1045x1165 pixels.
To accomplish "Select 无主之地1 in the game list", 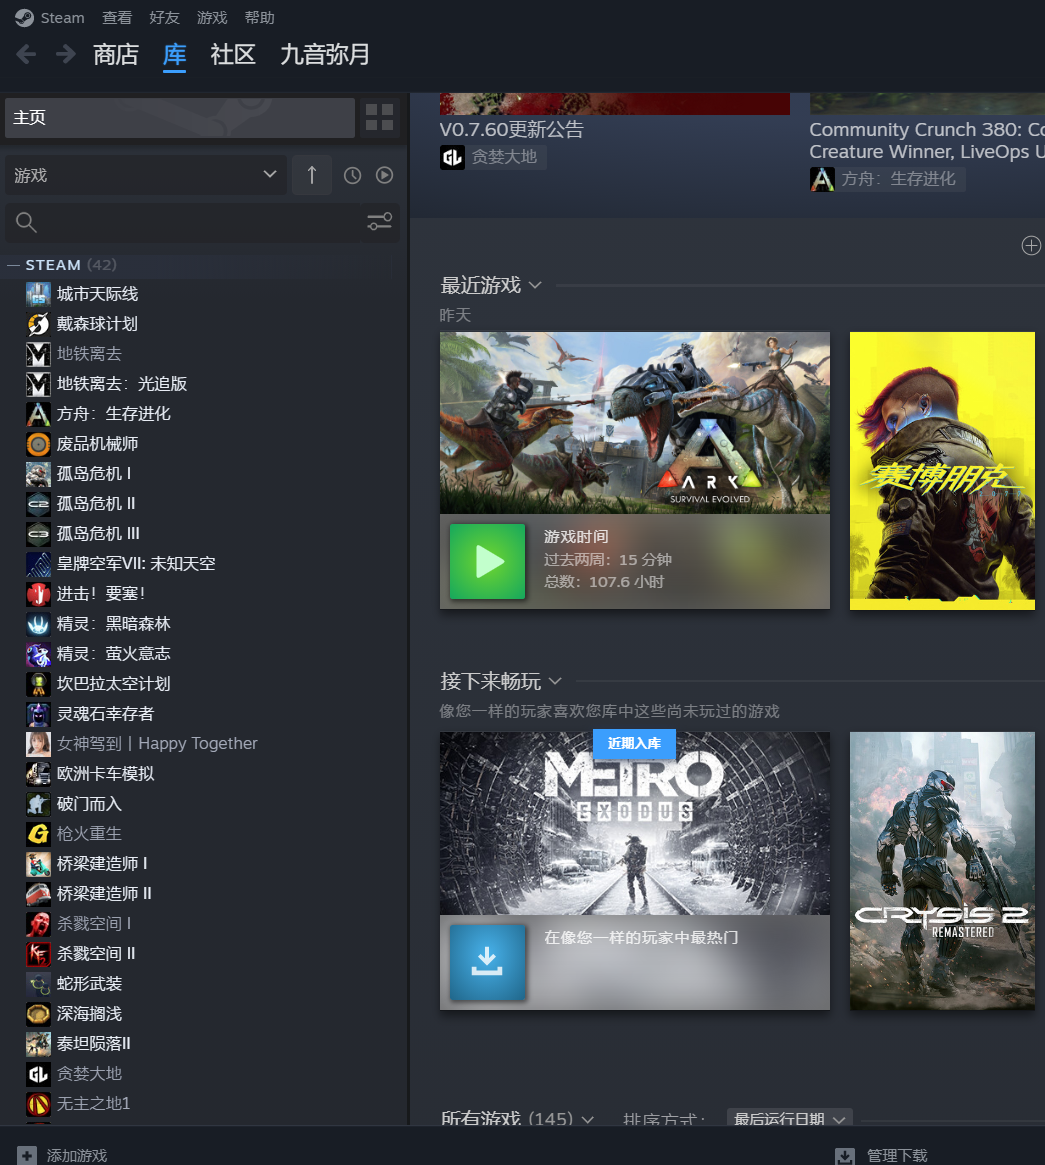I will point(94,1103).
